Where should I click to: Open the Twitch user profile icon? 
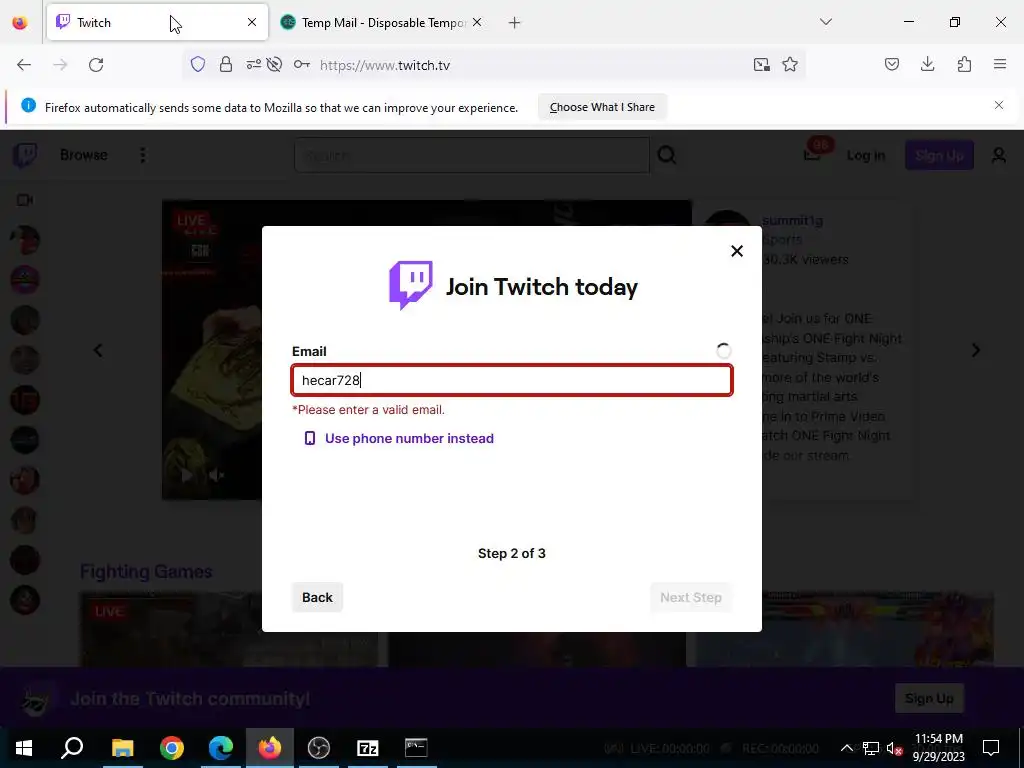point(999,155)
